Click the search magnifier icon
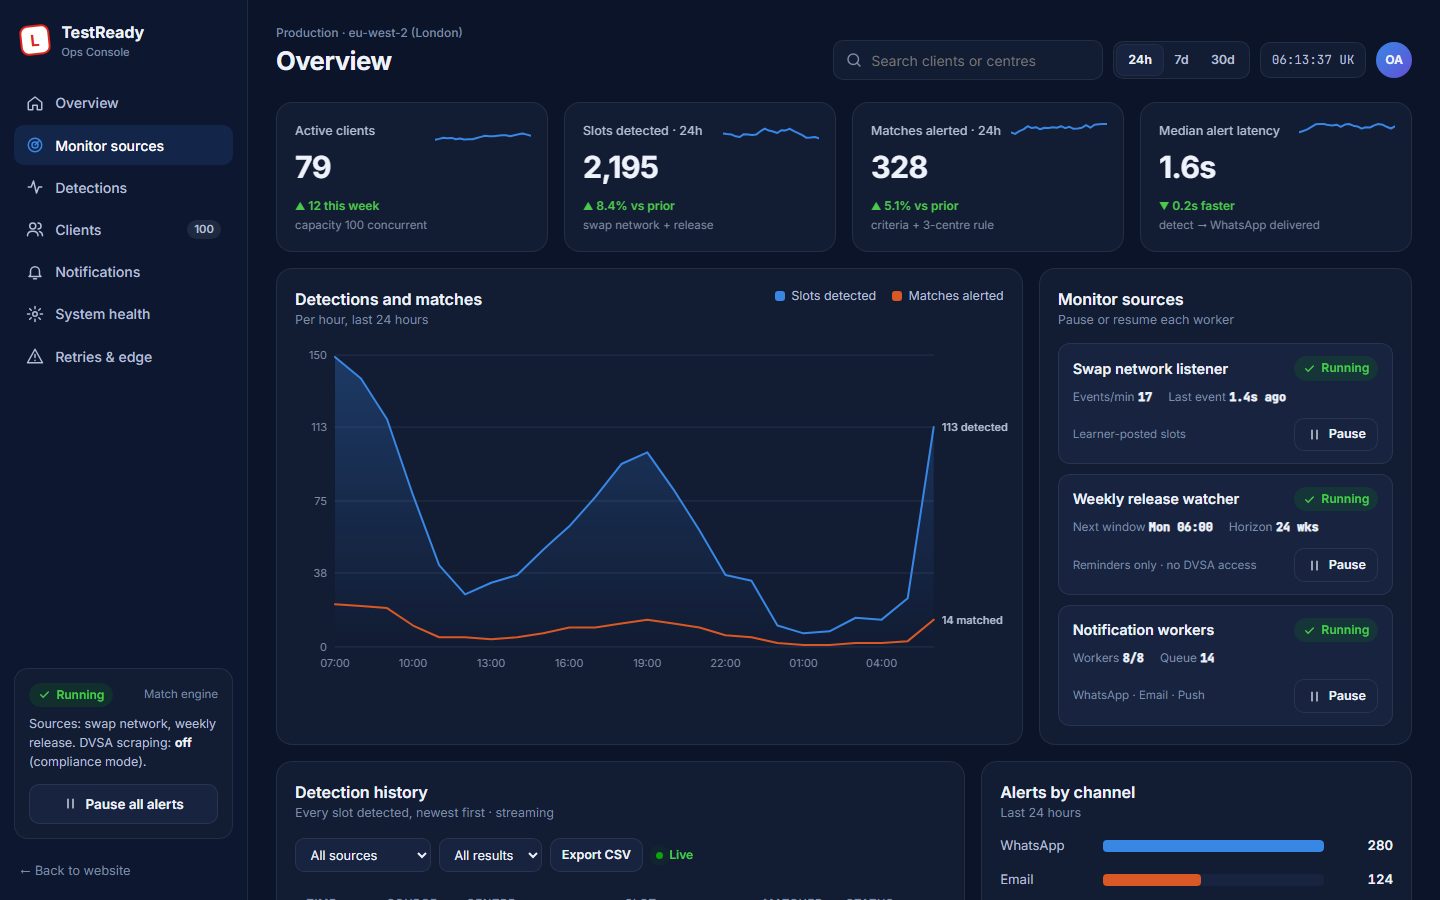Image resolution: width=1440 pixels, height=900 pixels. click(x=854, y=60)
